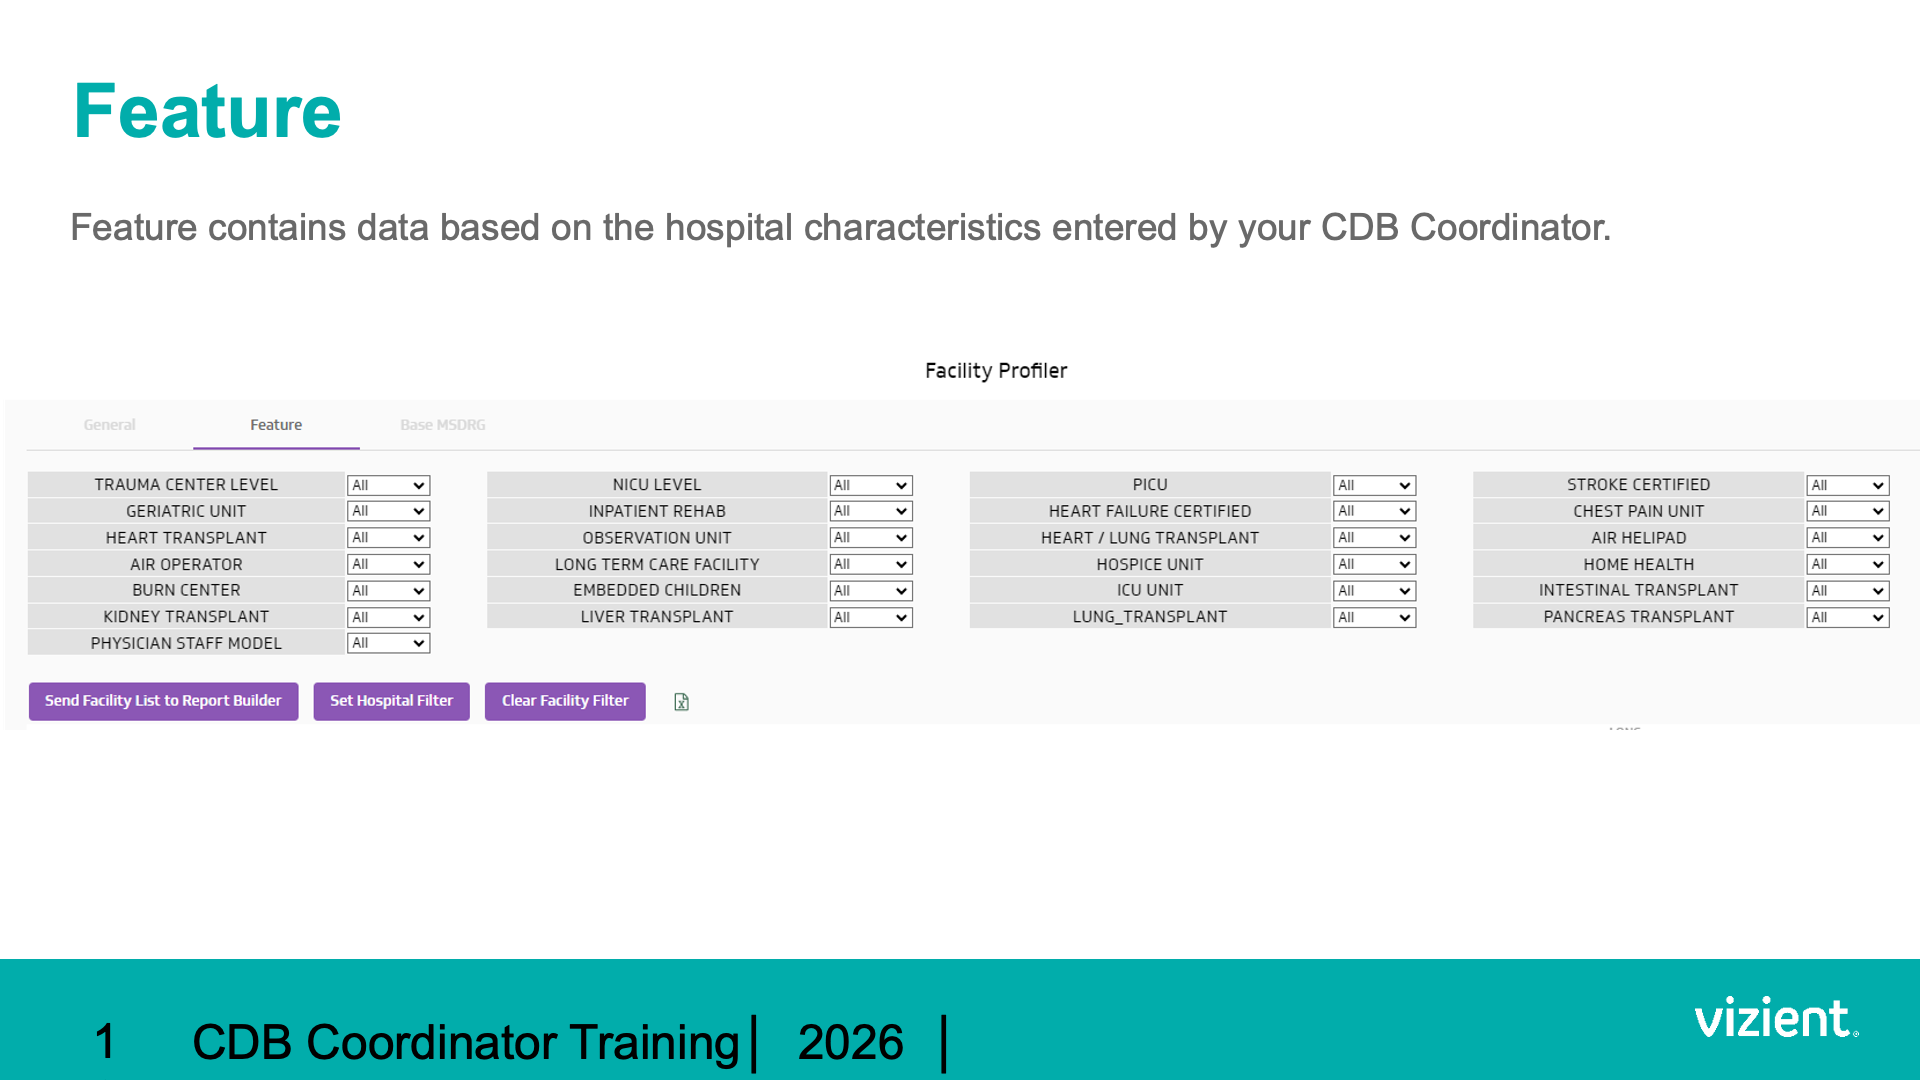Select the Stroke Certified dropdown
This screenshot has width=1920, height=1080.
click(1847, 485)
